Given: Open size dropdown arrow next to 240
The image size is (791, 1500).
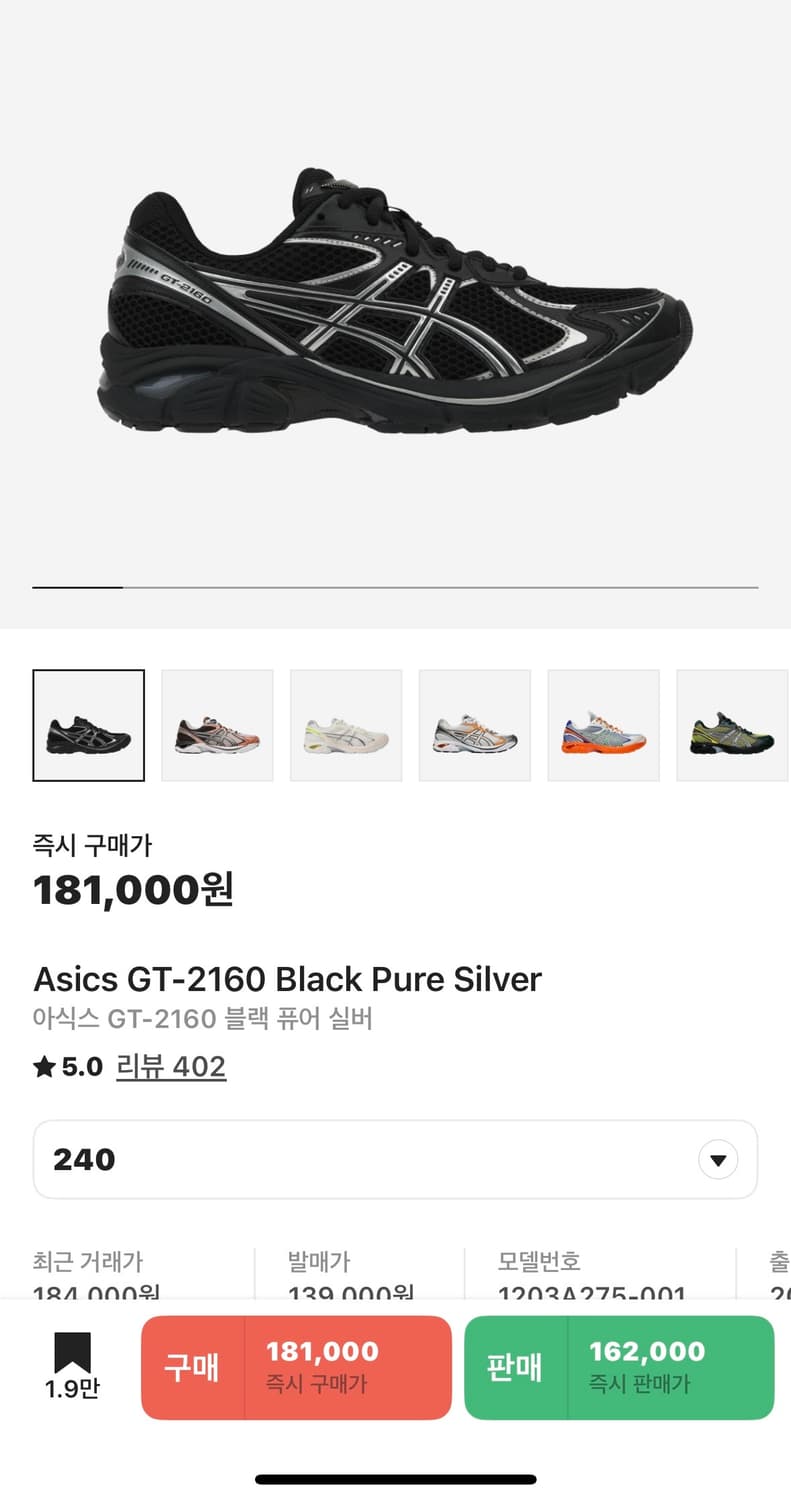Looking at the screenshot, I should click(x=717, y=1160).
